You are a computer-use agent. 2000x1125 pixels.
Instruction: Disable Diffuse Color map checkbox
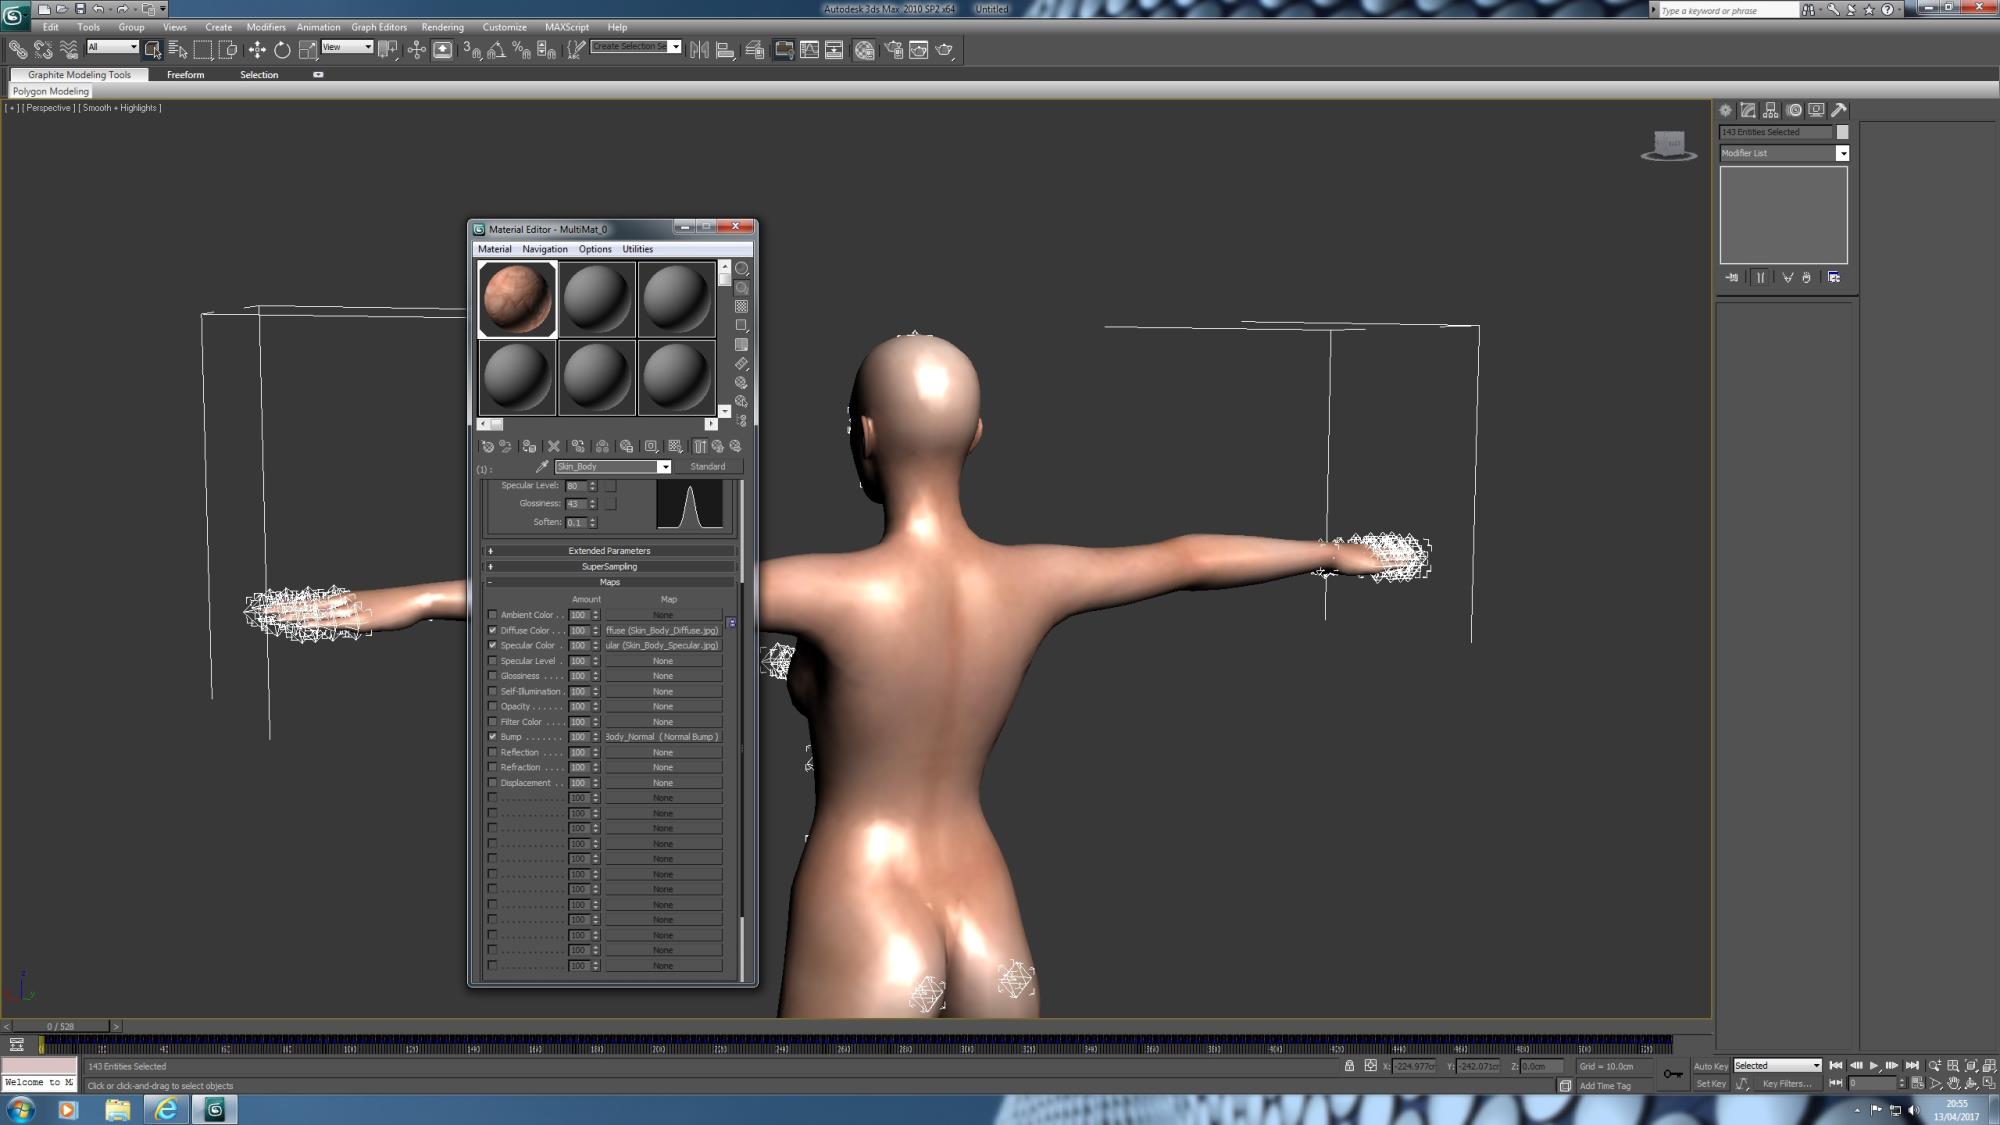tap(492, 630)
